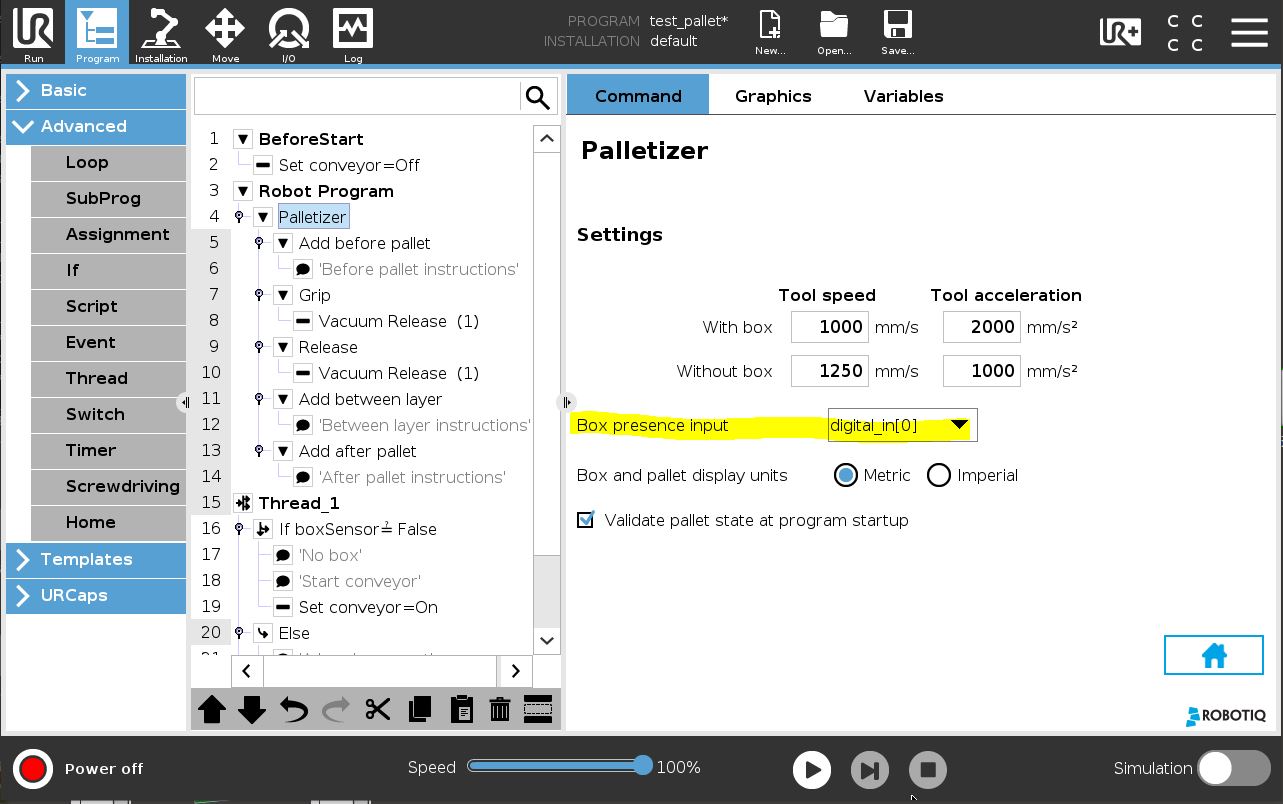Screen dimensions: 1283x804
Task: Click the home position button
Action: (x=1214, y=656)
